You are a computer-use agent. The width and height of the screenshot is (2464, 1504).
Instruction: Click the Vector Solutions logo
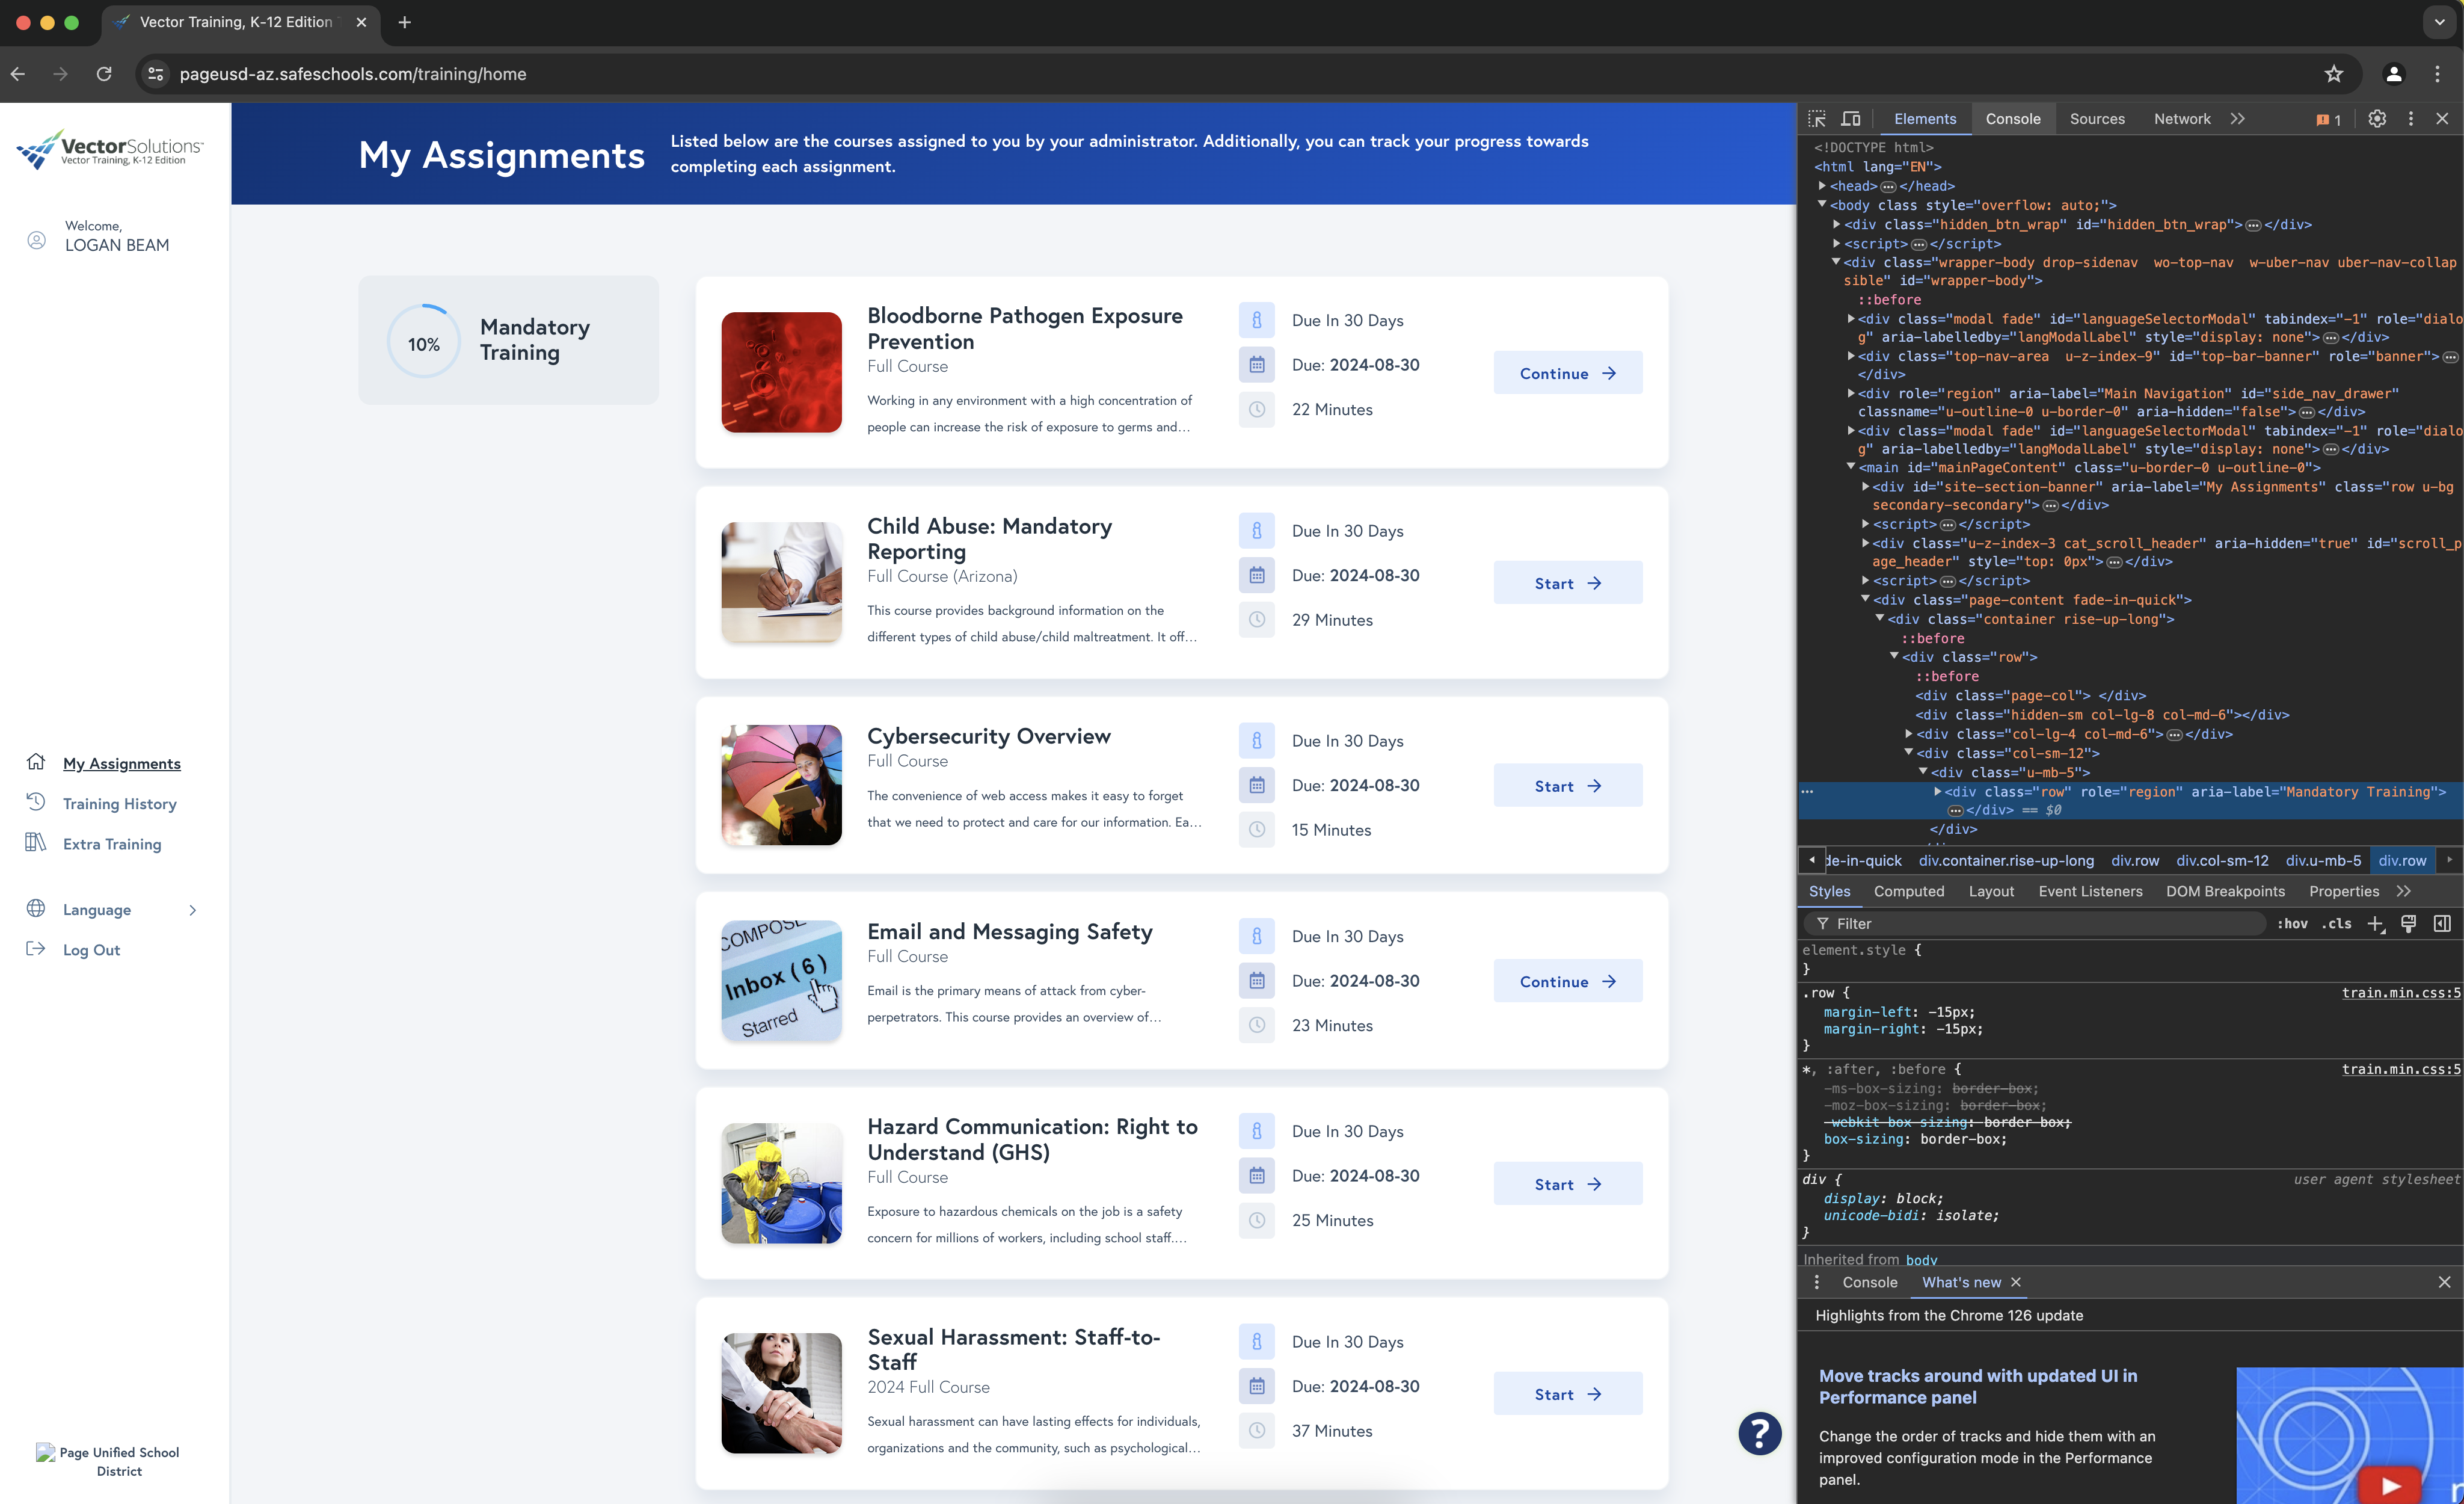click(x=110, y=149)
